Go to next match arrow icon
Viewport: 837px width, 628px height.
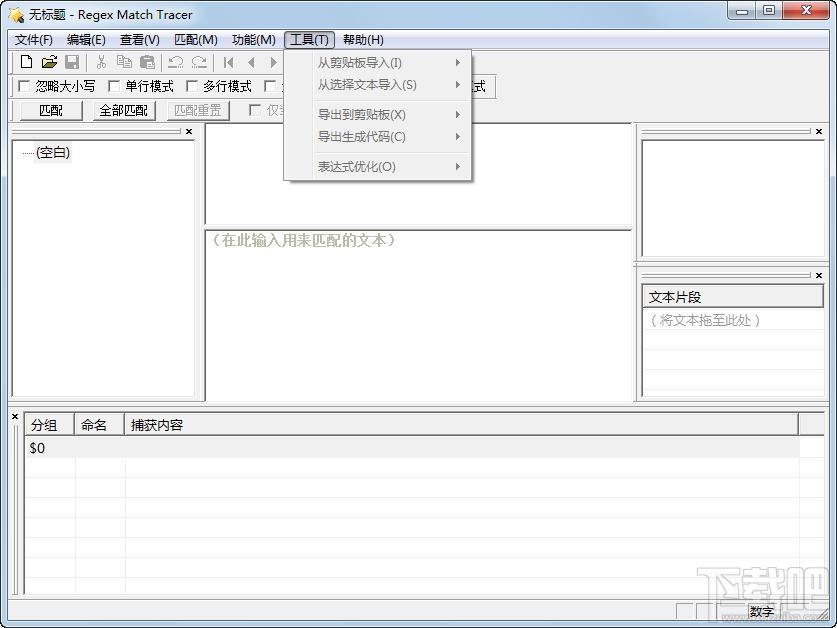pos(273,62)
